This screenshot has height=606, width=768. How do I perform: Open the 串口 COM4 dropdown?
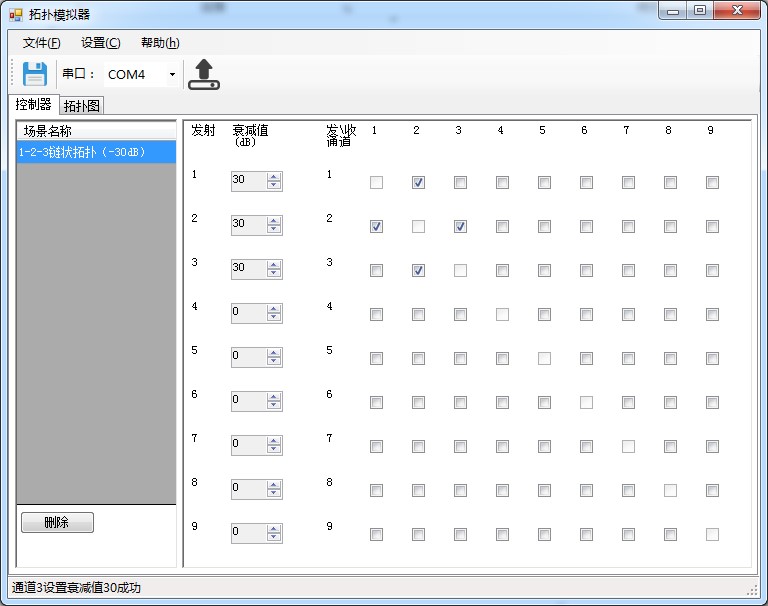pos(172,75)
